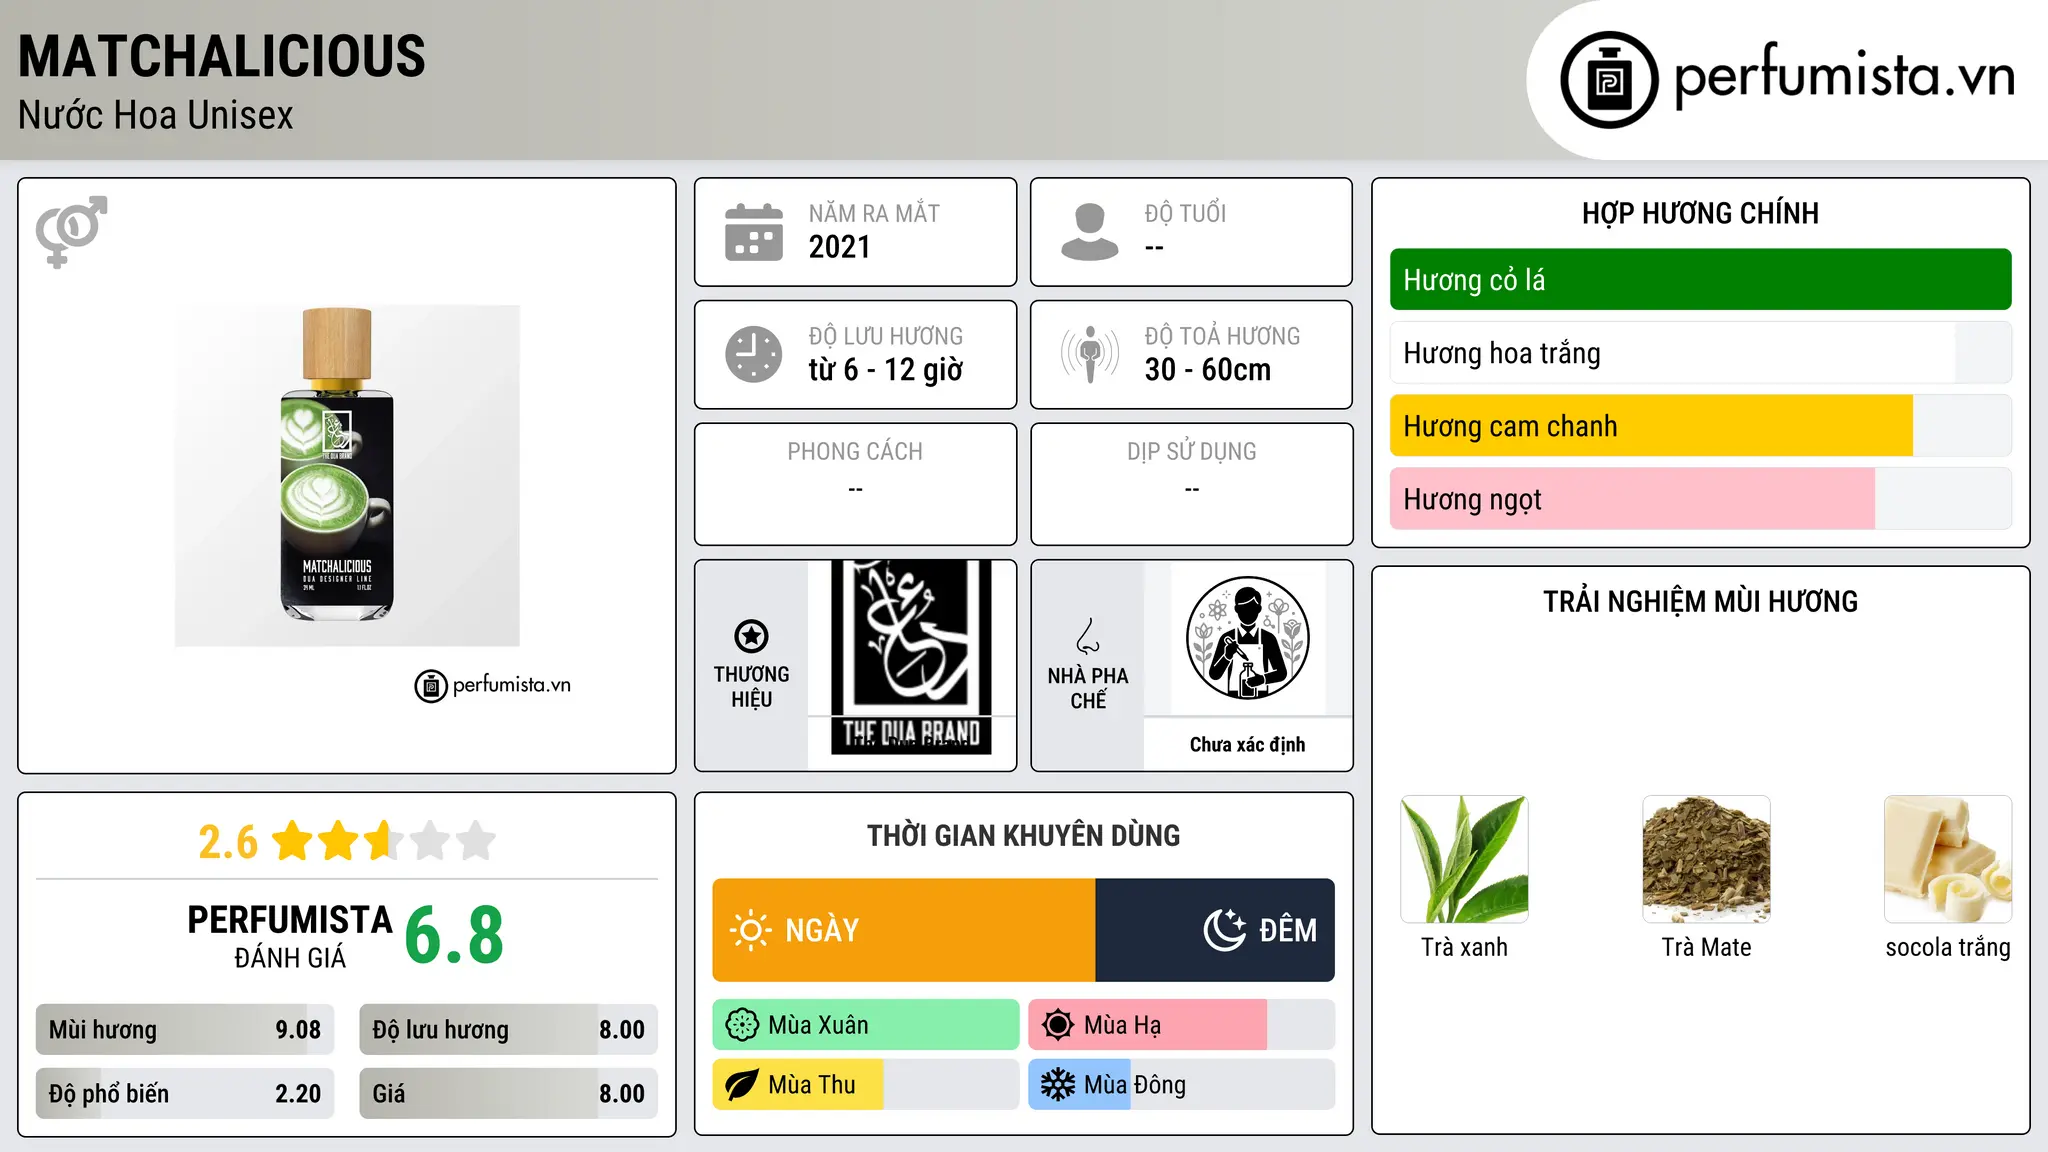Screen dimensions: 2048x1152
Task: Open the Trà Mate dried leaves image
Action: pos(1706,859)
